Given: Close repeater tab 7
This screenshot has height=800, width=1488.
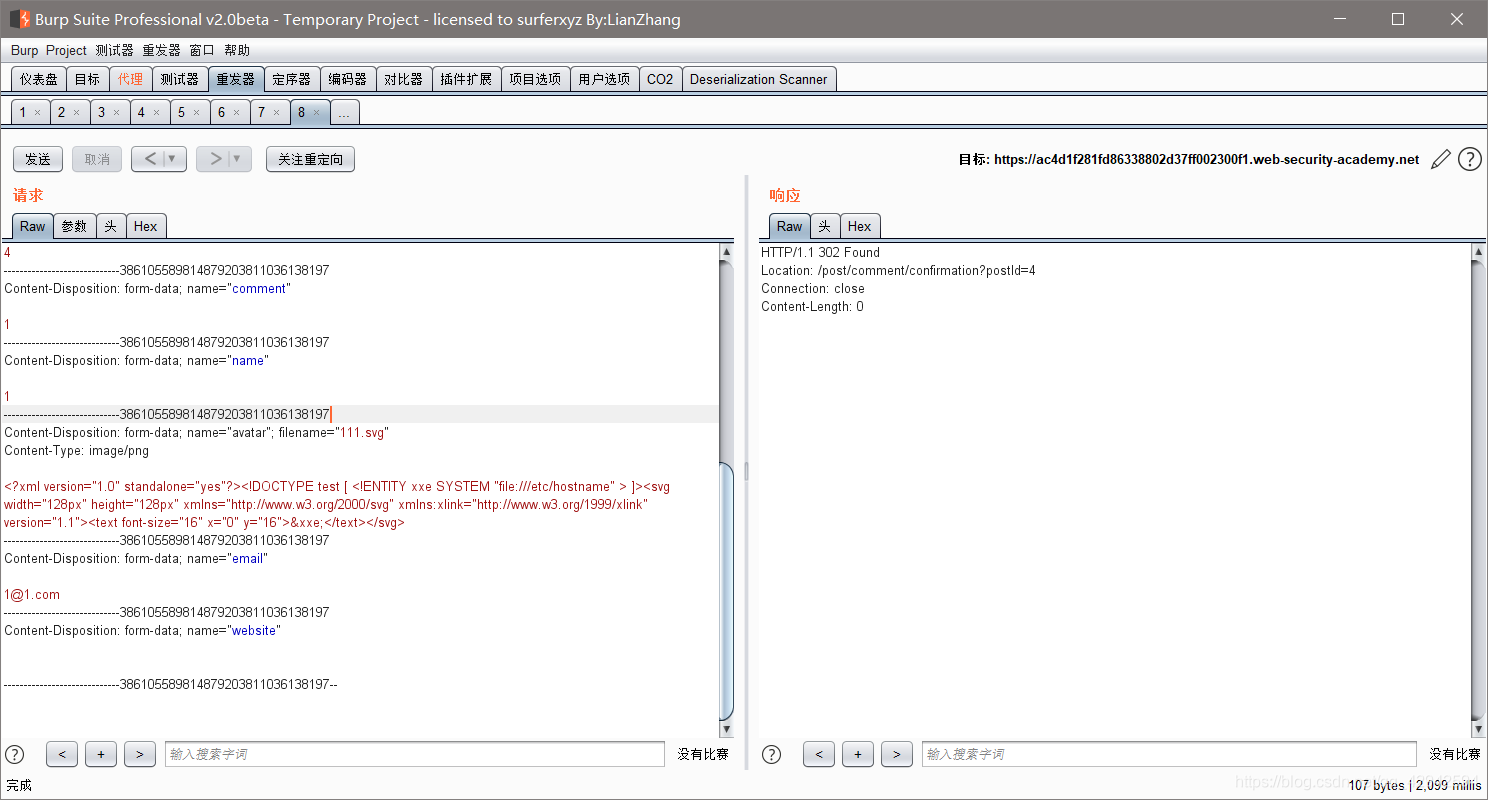Looking at the screenshot, I should pos(276,113).
